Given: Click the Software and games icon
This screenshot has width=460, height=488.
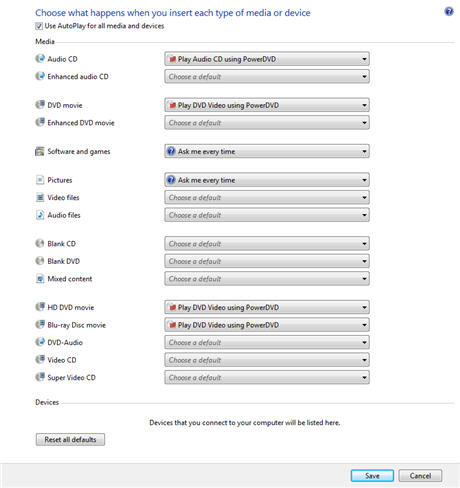Looking at the screenshot, I should [40, 151].
